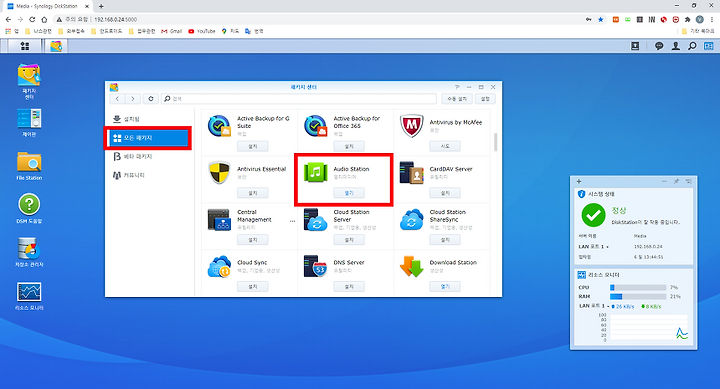Viewport: 720px width, 389px height.
Task: Open Download Station via its button
Action: click(x=445, y=287)
